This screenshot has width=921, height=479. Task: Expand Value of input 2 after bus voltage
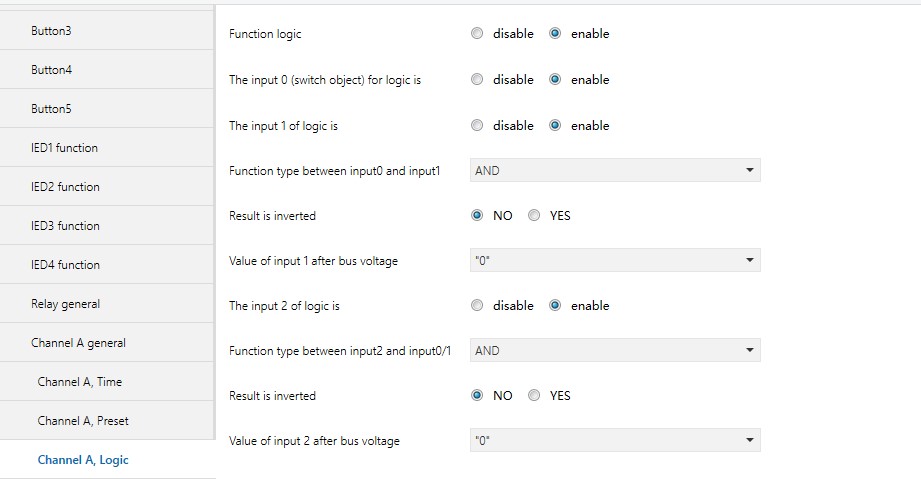pos(615,441)
